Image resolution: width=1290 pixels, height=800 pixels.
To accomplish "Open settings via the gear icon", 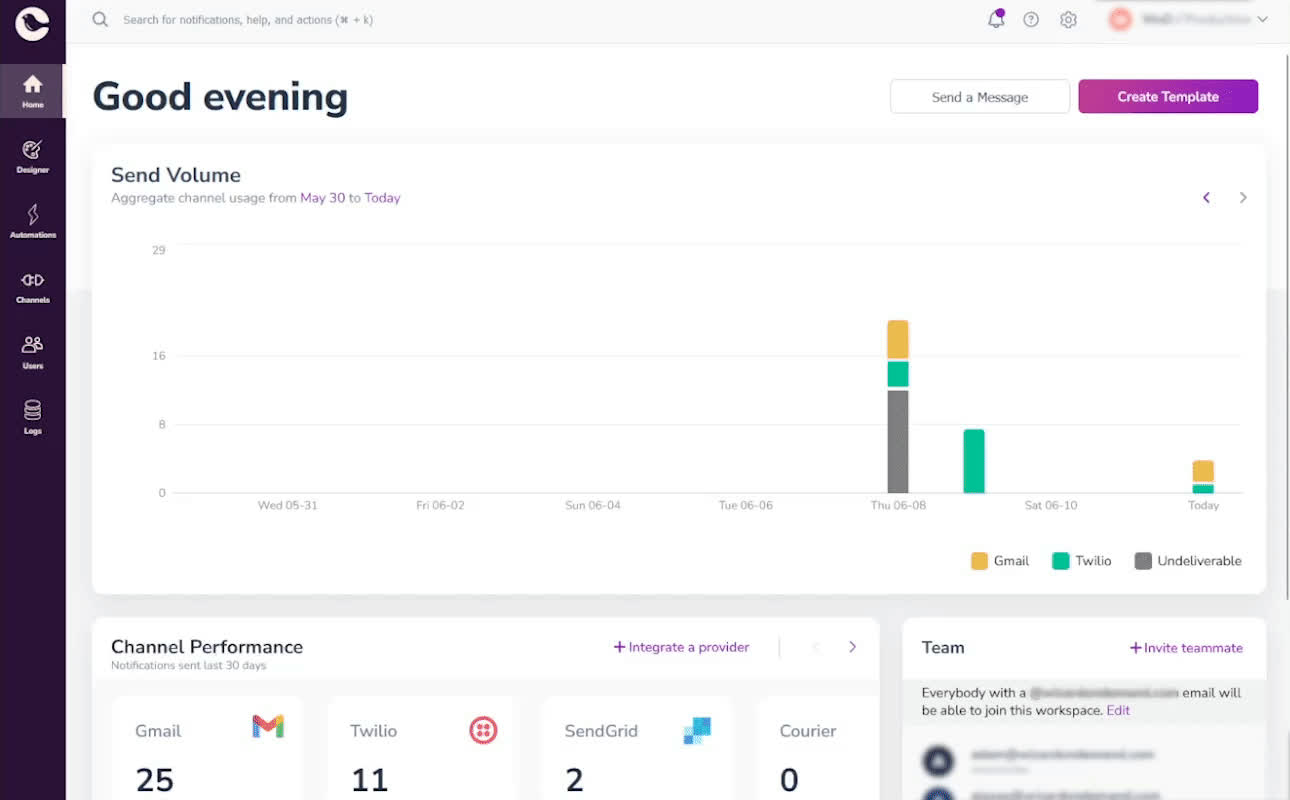I will click(1068, 20).
